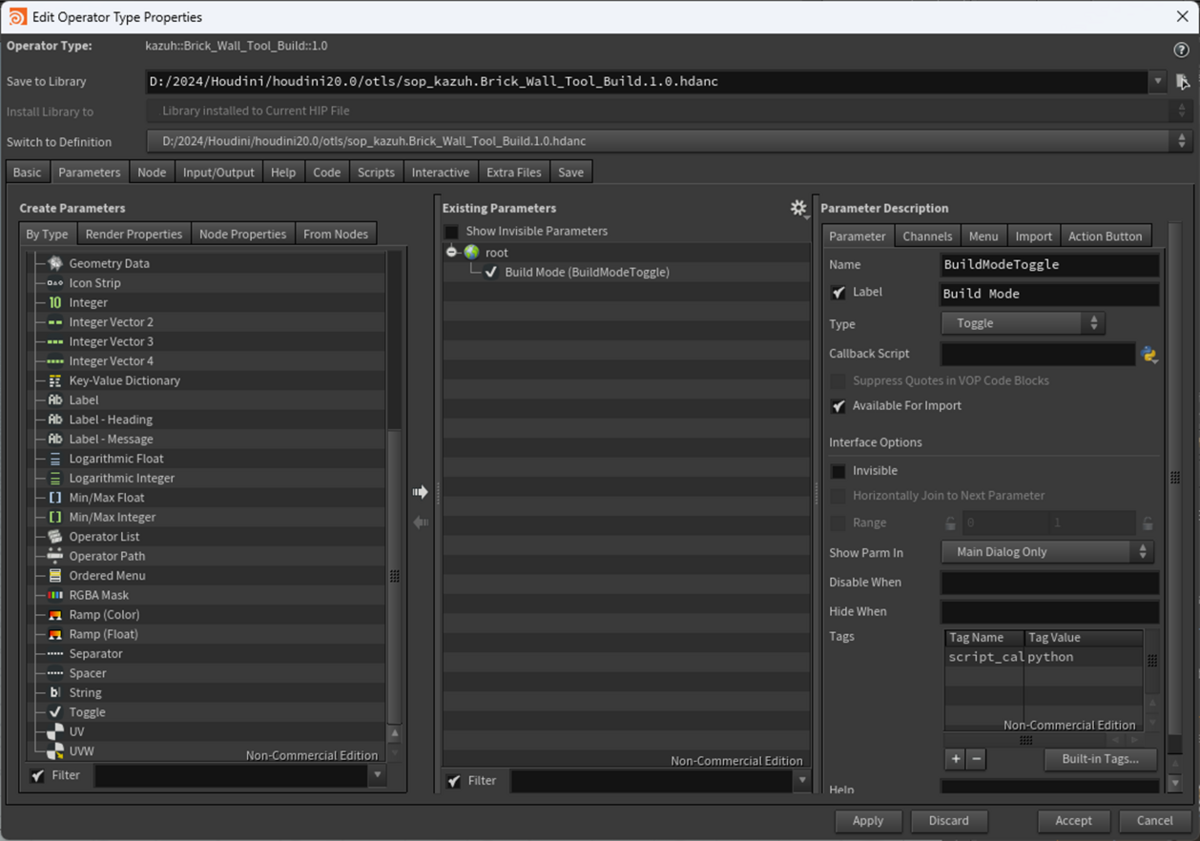Click the Accept button
Image resolution: width=1200 pixels, height=841 pixels.
coord(1074,820)
